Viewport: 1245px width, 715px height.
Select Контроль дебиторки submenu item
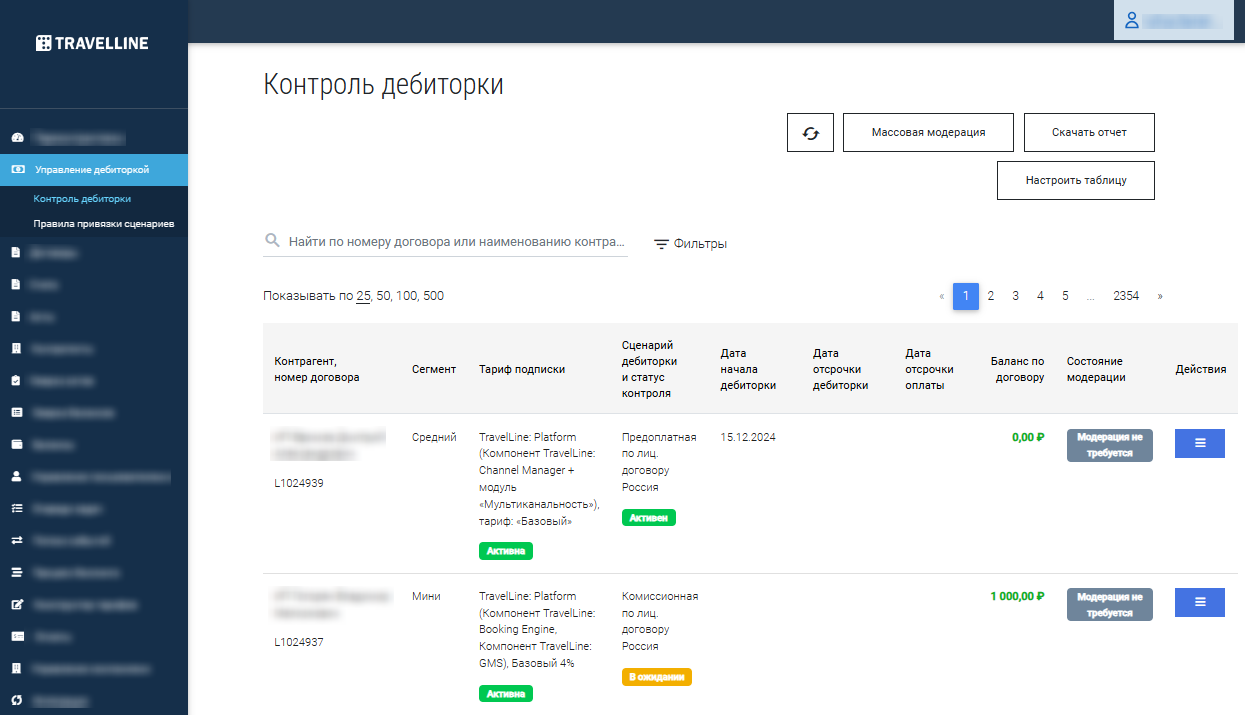tap(82, 199)
